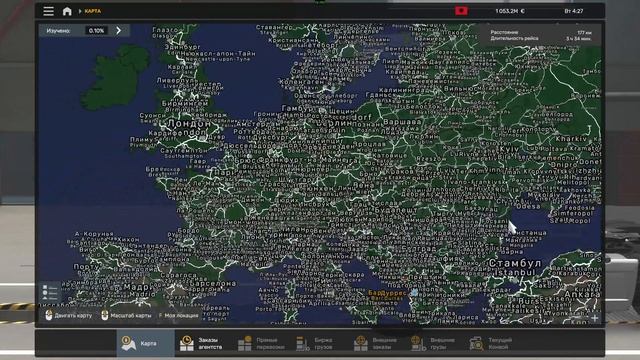Click the highlighted Бар/Дуррес city label
640x360 pixels.
pyautogui.click(x=387, y=293)
